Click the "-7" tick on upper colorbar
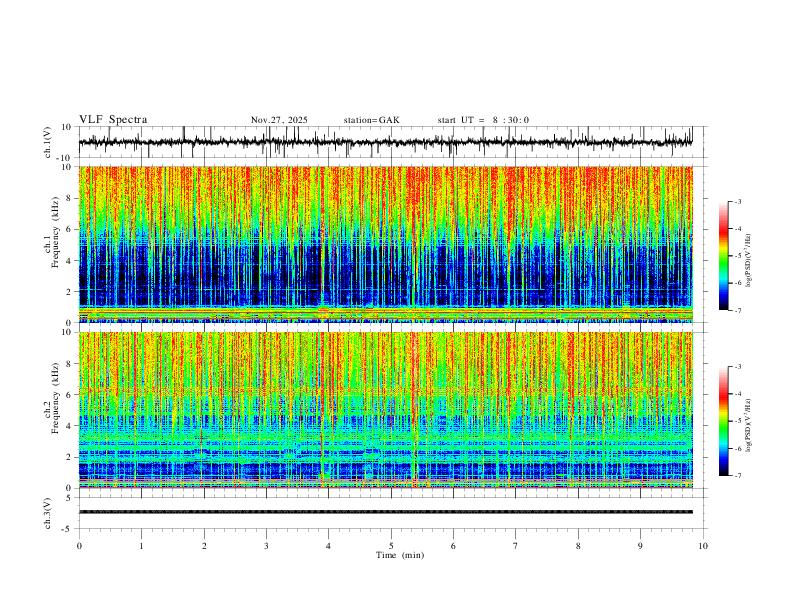The height and width of the screenshot is (612, 792). [738, 310]
